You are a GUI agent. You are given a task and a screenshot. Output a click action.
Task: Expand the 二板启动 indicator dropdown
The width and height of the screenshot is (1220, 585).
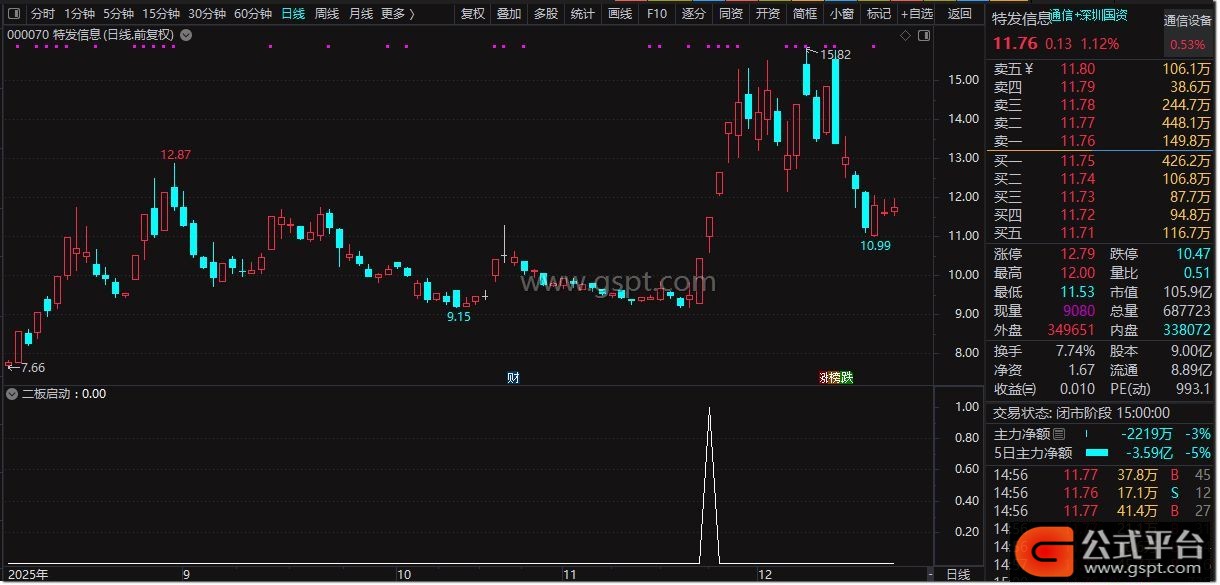(x=12, y=394)
